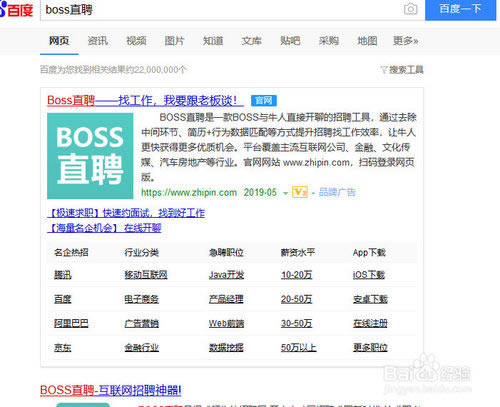Viewport: 500px width, 407px height.
Task: Select the 20-50万 salary link
Action: pyautogui.click(x=296, y=299)
